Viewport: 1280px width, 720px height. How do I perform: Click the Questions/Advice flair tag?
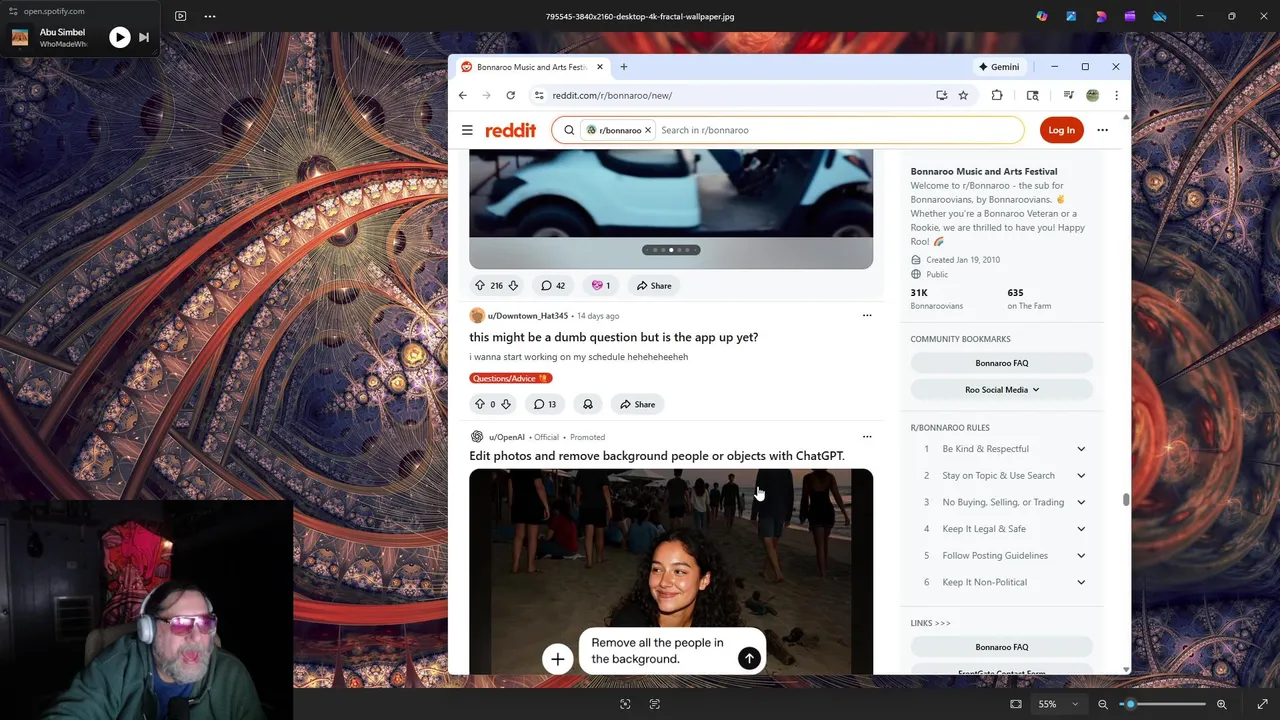(x=511, y=378)
